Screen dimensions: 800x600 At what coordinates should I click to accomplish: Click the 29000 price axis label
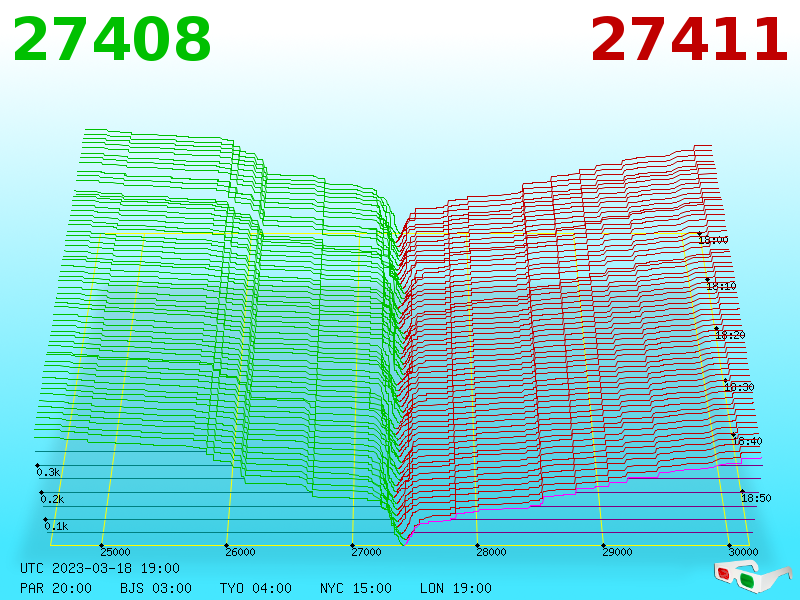[617, 552]
